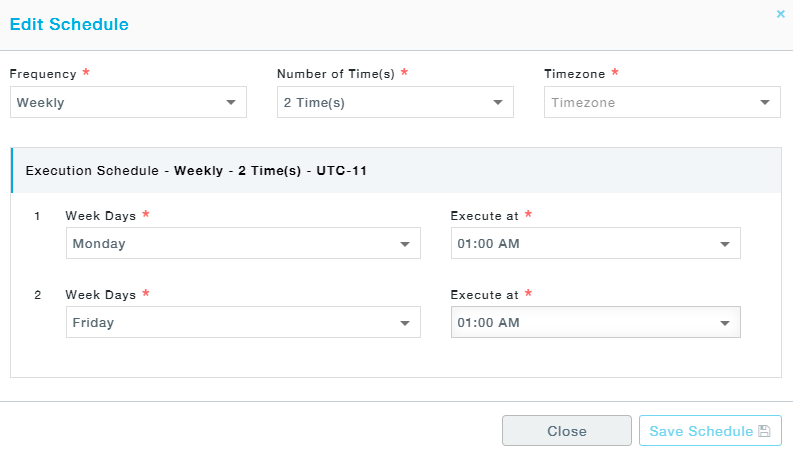This screenshot has width=793, height=453.
Task: Click the floppy disk icon in Save Schedule
Action: [764, 431]
